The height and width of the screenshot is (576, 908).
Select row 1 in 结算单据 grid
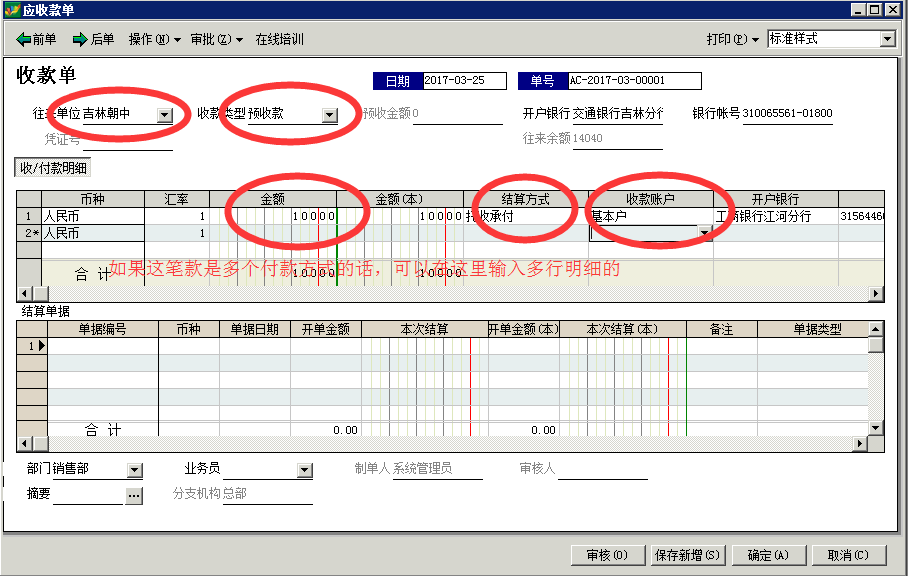click(32, 346)
